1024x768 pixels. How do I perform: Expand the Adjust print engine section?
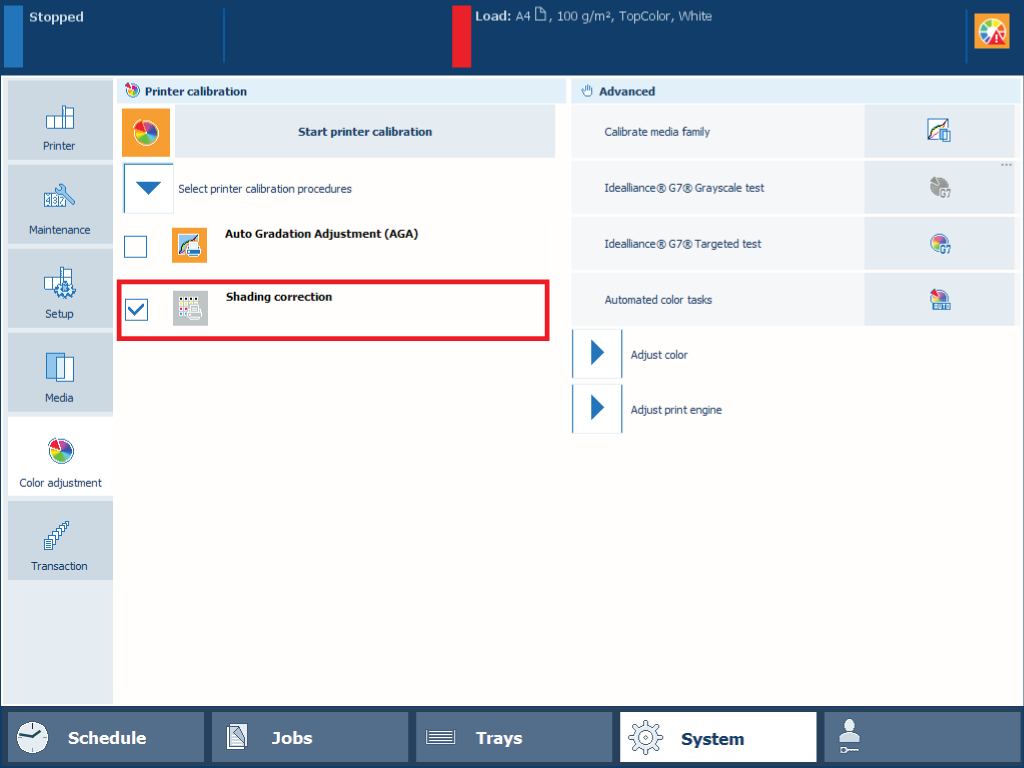pos(597,409)
